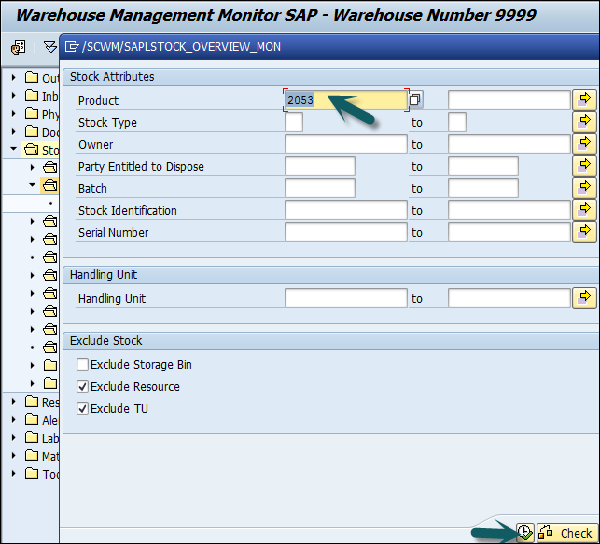Click the Party Entitled to Dispose to field
The image size is (600, 544).
[483, 166]
